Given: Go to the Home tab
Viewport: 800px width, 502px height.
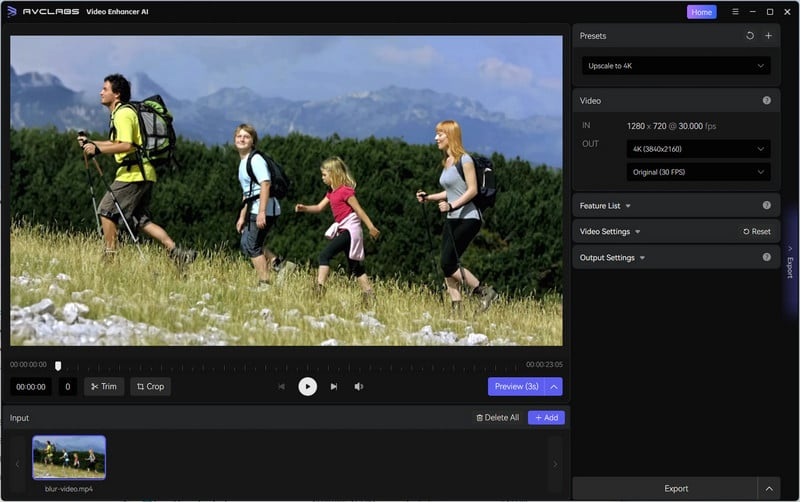Looking at the screenshot, I should tap(701, 12).
